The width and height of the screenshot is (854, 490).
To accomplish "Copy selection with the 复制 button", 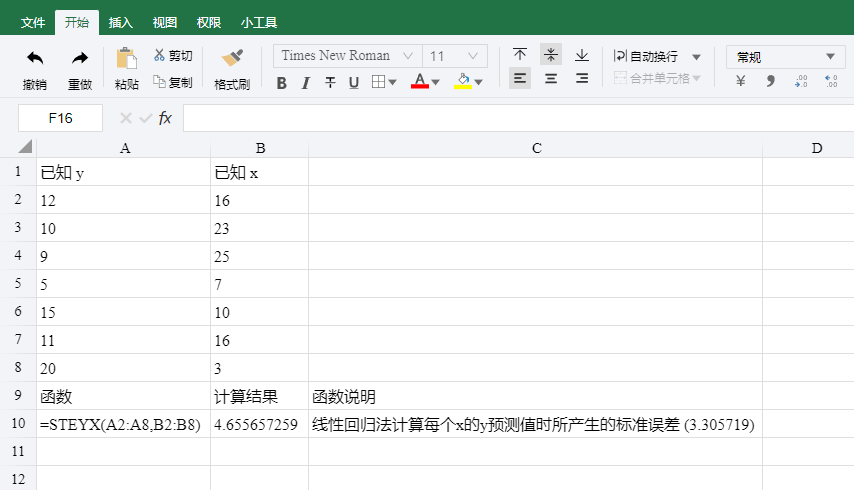I will tap(173, 82).
